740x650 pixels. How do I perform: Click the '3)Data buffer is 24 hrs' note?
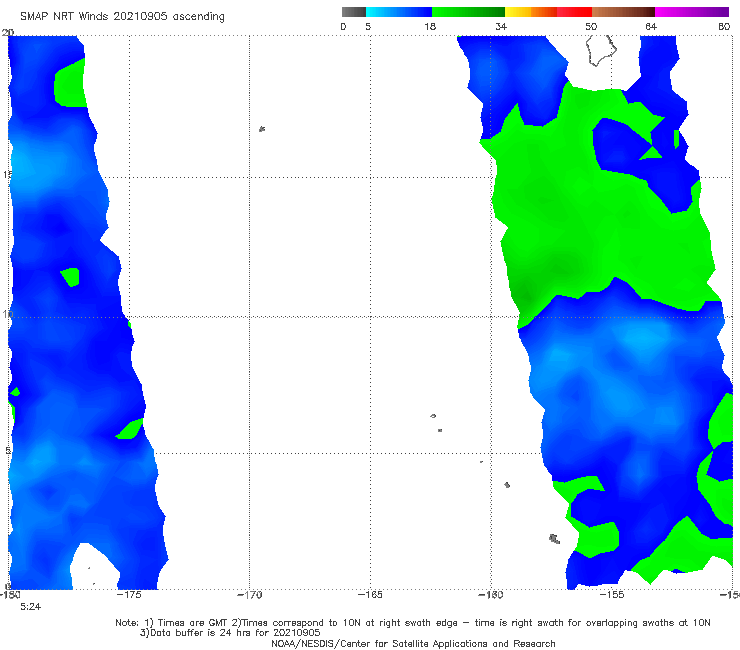[x=230, y=633]
